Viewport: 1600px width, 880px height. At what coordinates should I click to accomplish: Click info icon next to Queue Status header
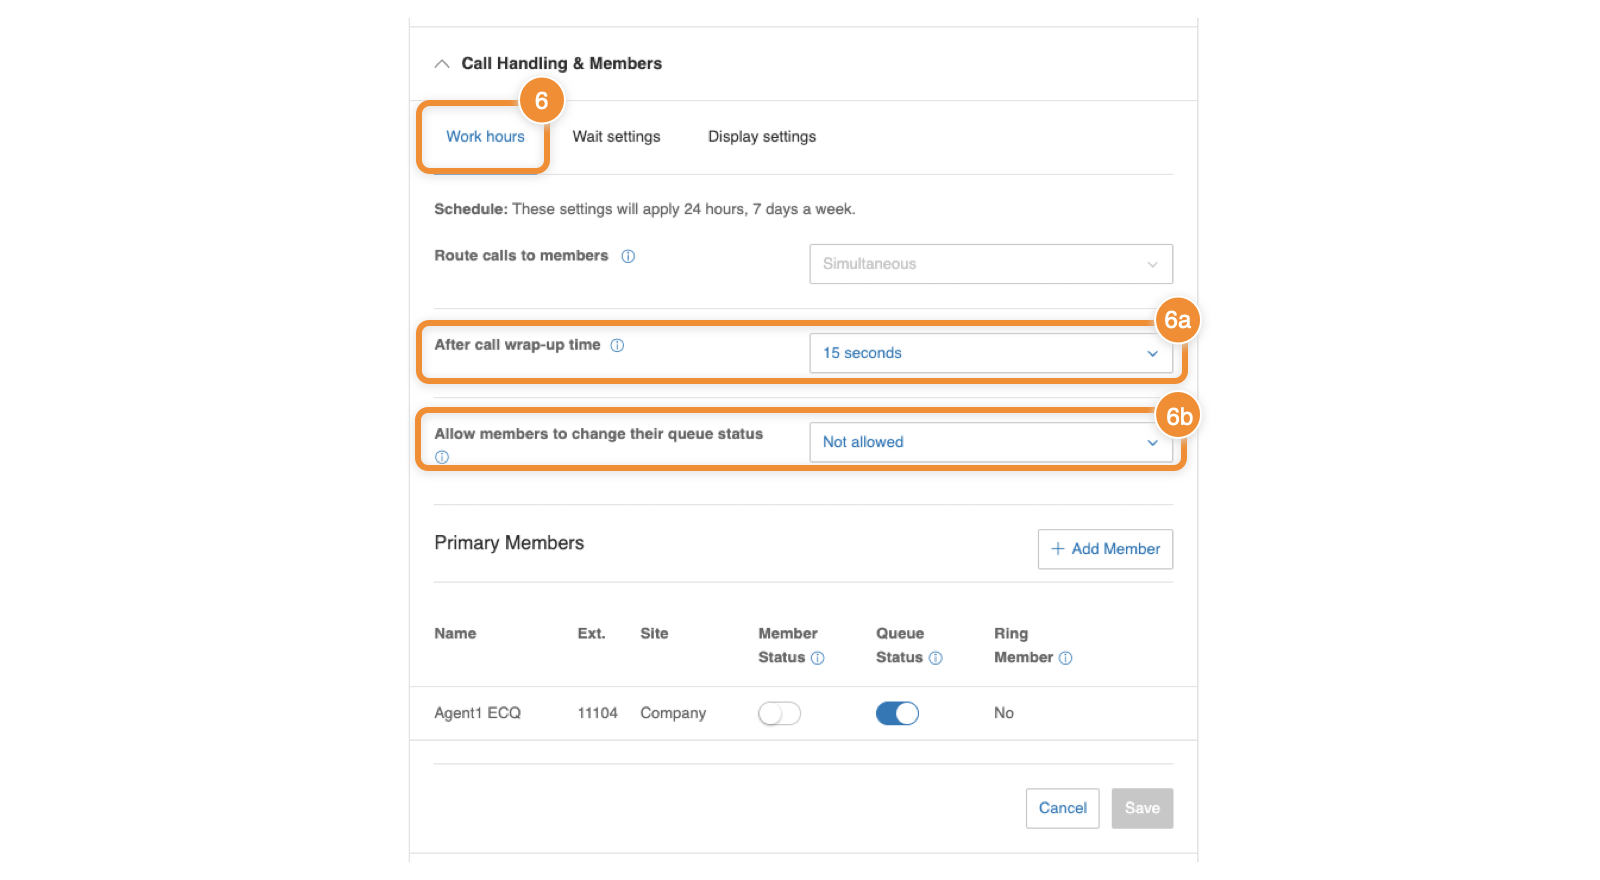[x=935, y=658]
